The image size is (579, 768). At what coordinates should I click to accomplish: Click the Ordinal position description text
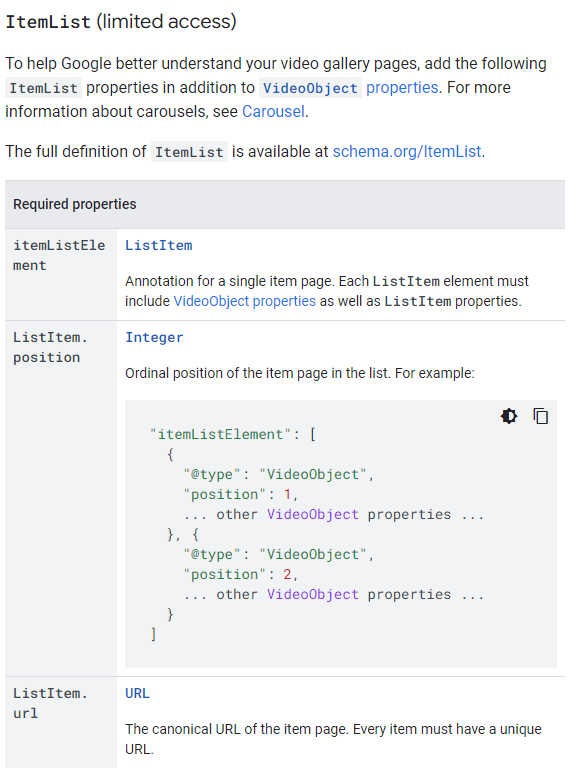[x=300, y=373]
